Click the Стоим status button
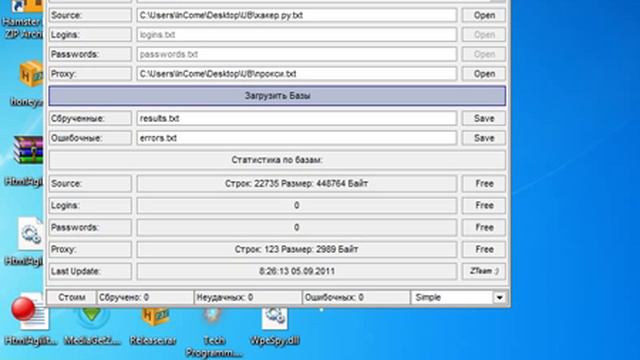 [71, 298]
